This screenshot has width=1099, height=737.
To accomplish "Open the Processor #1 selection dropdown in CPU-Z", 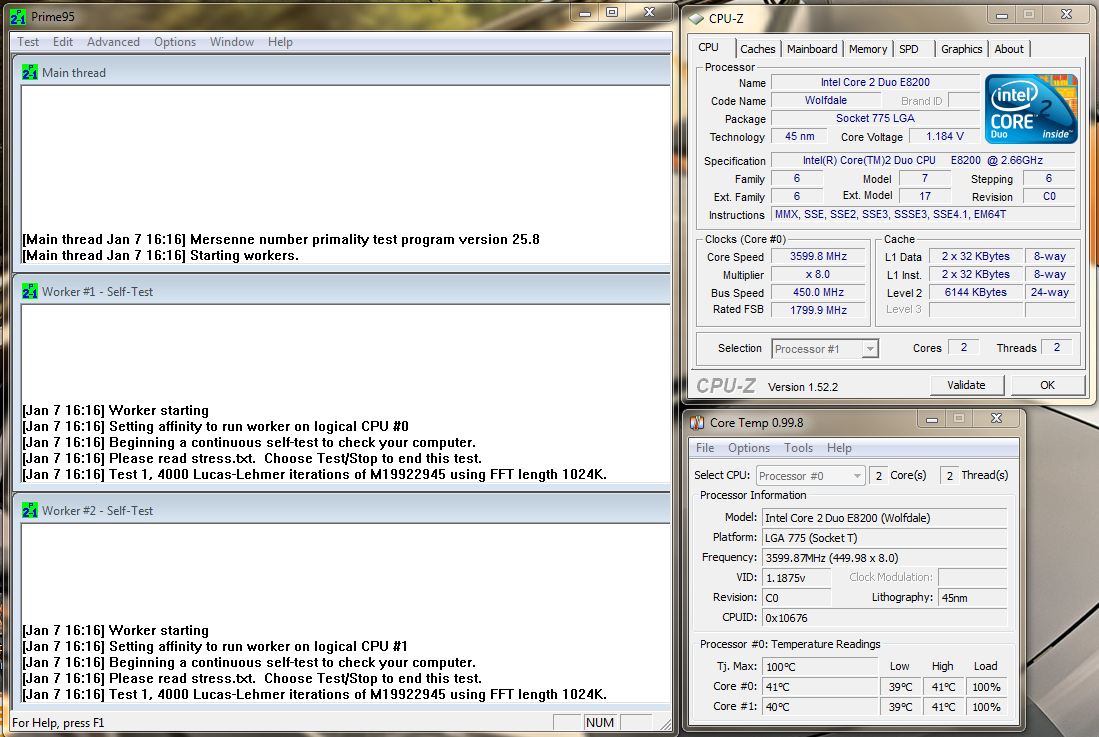I will click(825, 349).
